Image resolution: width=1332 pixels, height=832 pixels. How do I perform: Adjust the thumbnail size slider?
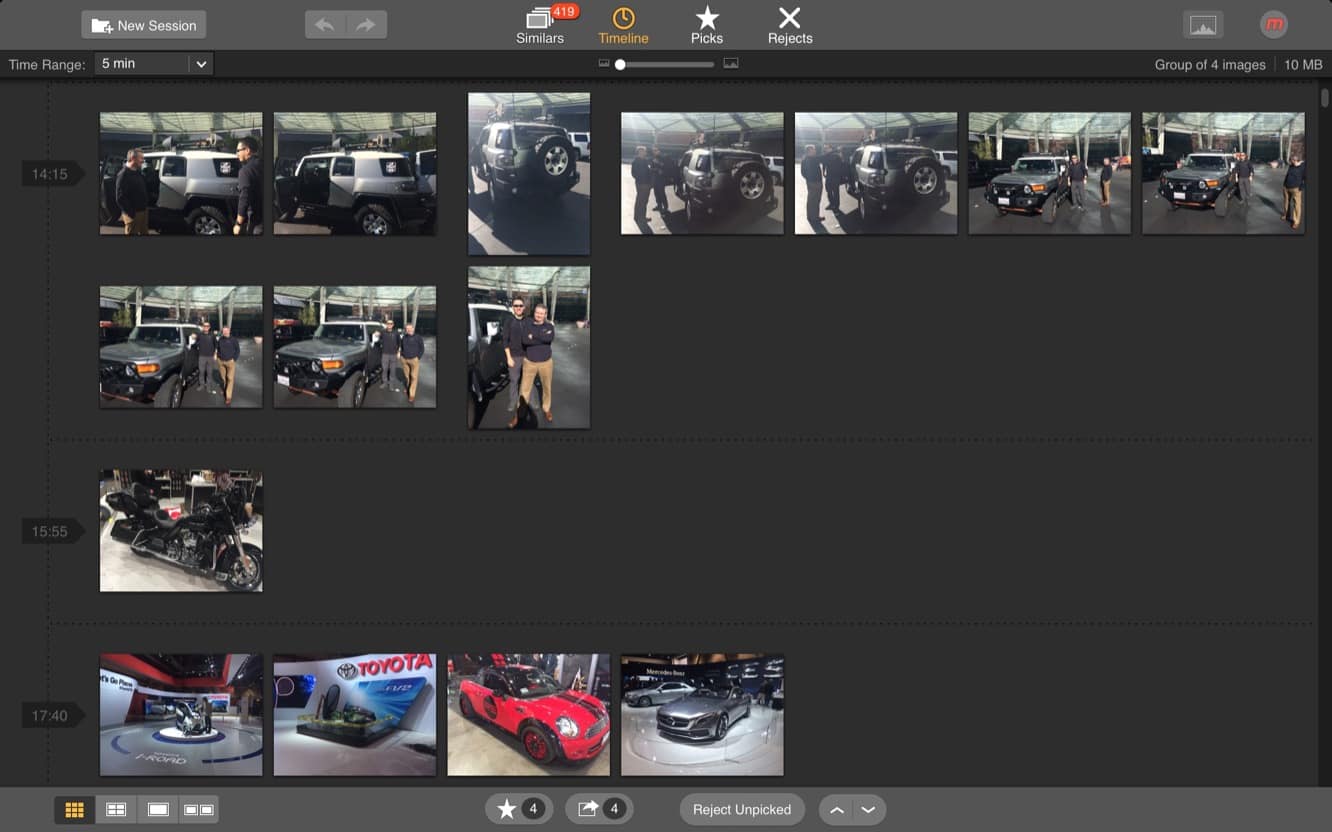click(x=620, y=63)
